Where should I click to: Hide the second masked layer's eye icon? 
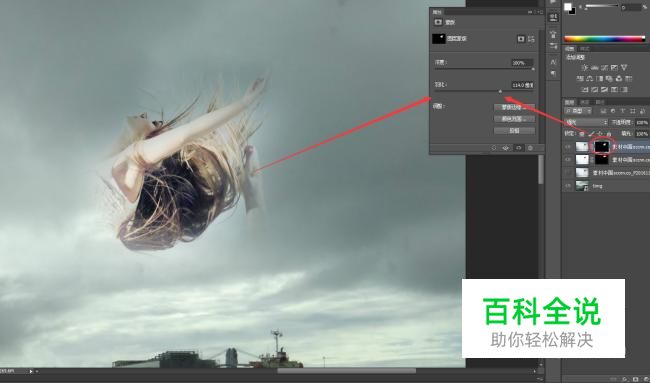tap(568, 160)
